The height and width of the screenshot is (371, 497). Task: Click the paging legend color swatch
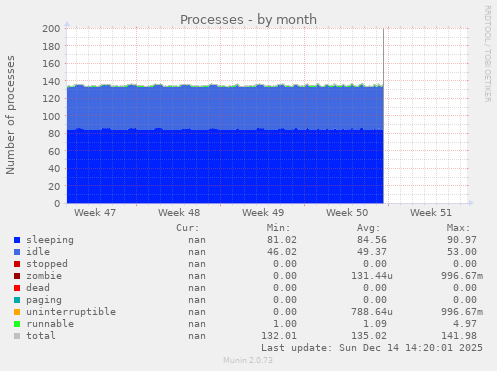pos(17,300)
